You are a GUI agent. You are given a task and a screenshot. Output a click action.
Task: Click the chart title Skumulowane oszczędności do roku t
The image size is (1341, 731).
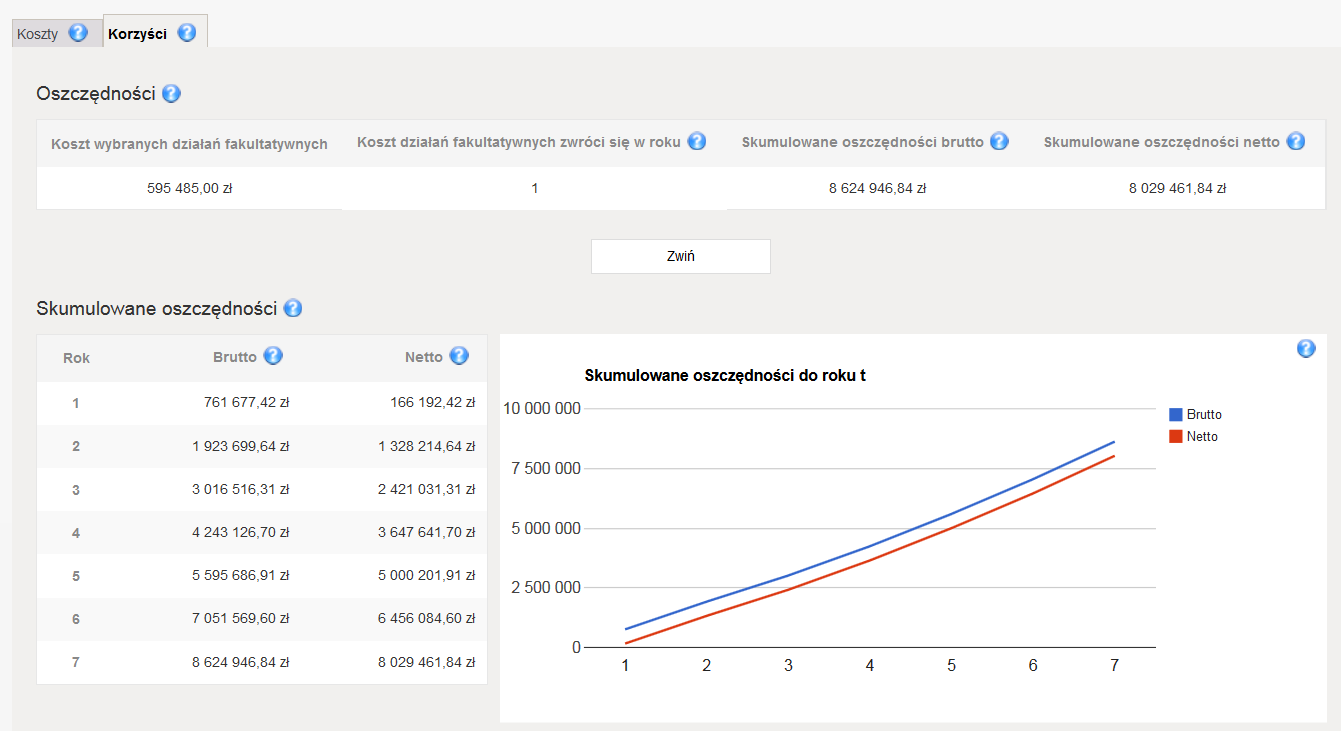725,376
